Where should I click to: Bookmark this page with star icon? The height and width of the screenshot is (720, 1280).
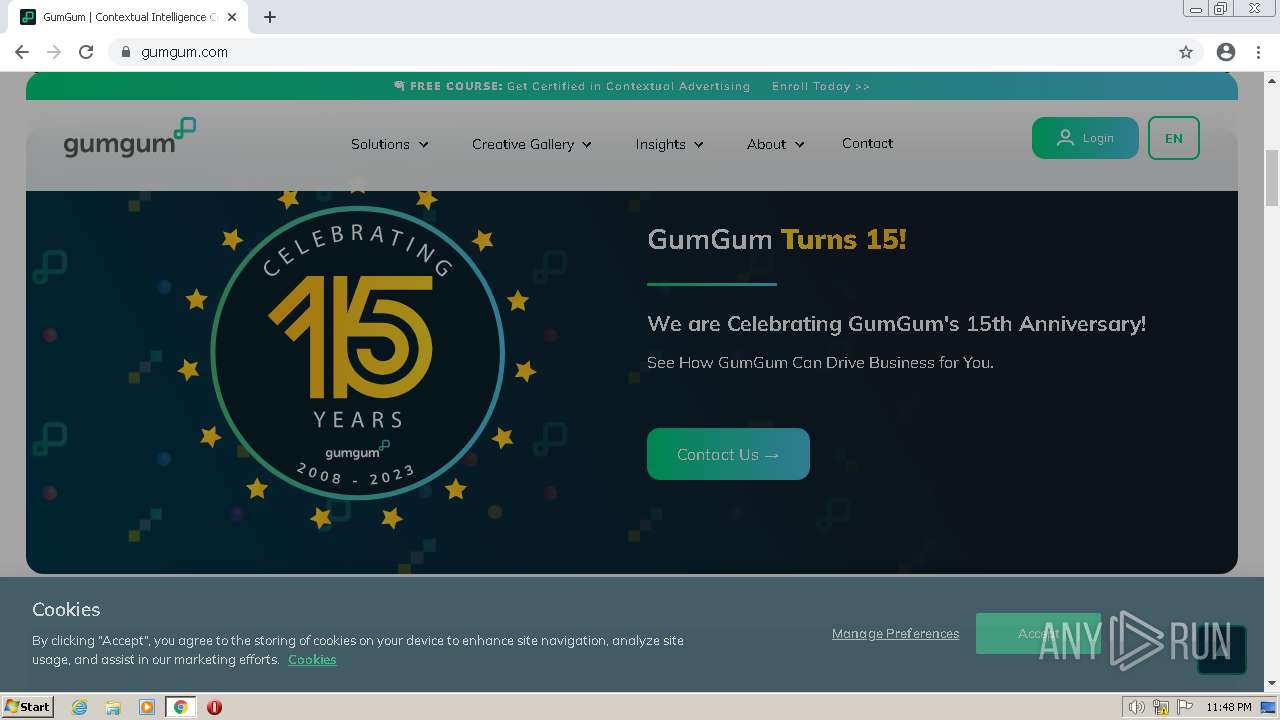pos(1186,52)
